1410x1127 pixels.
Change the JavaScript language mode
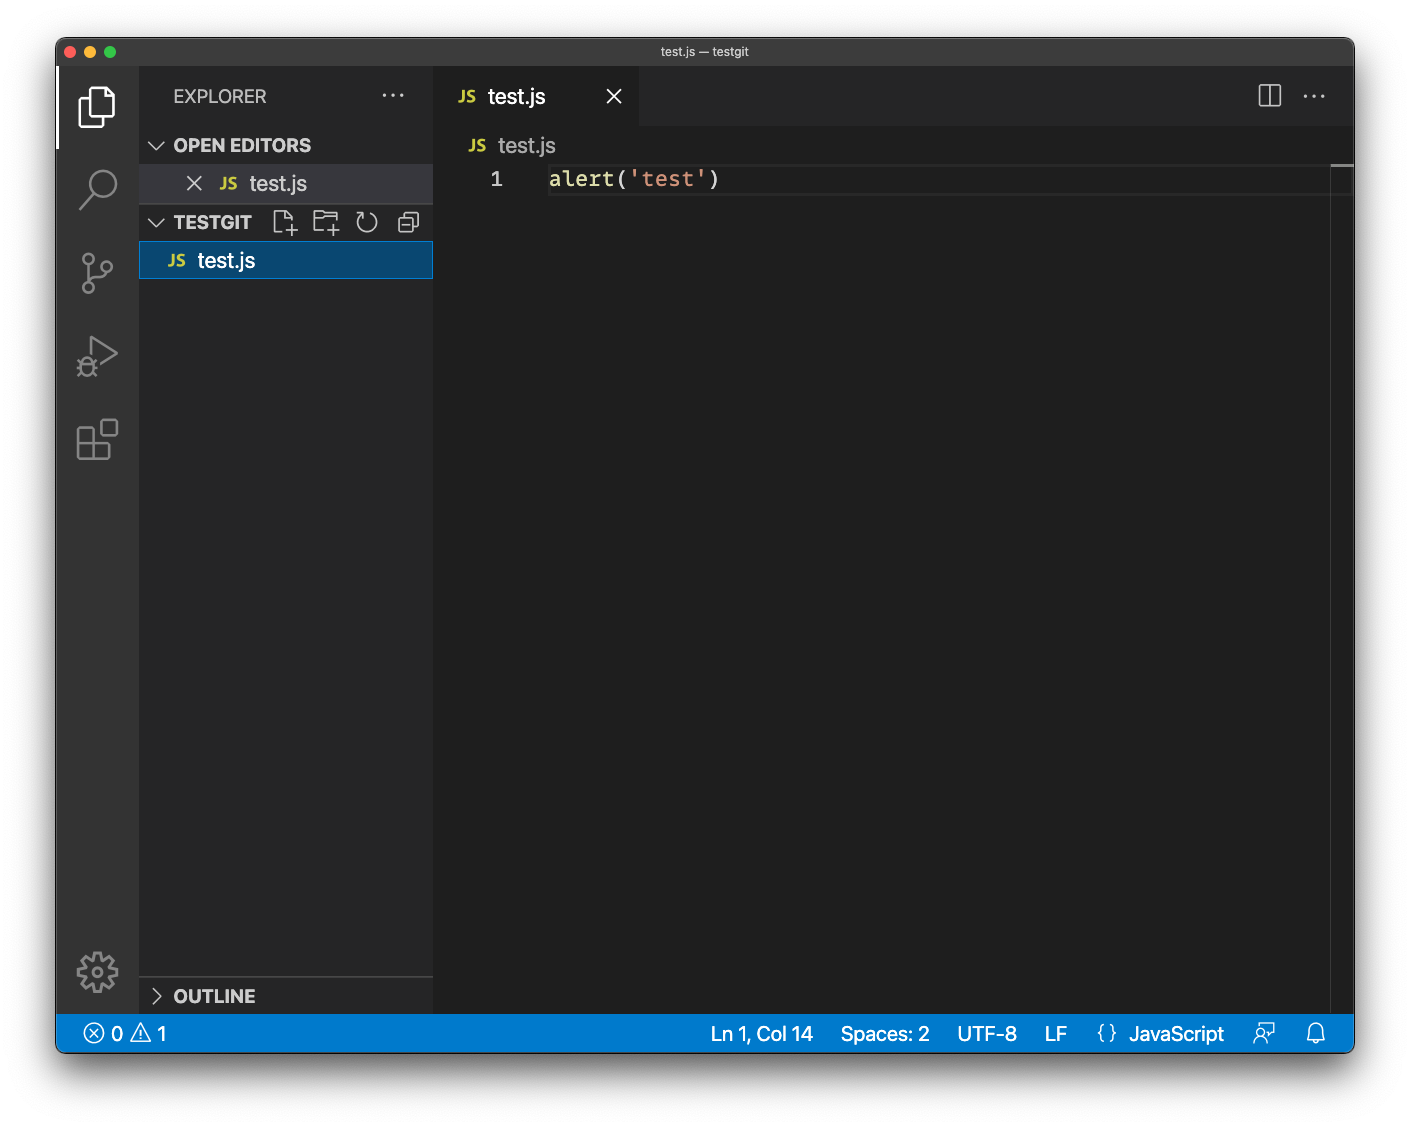[x=1175, y=1034]
